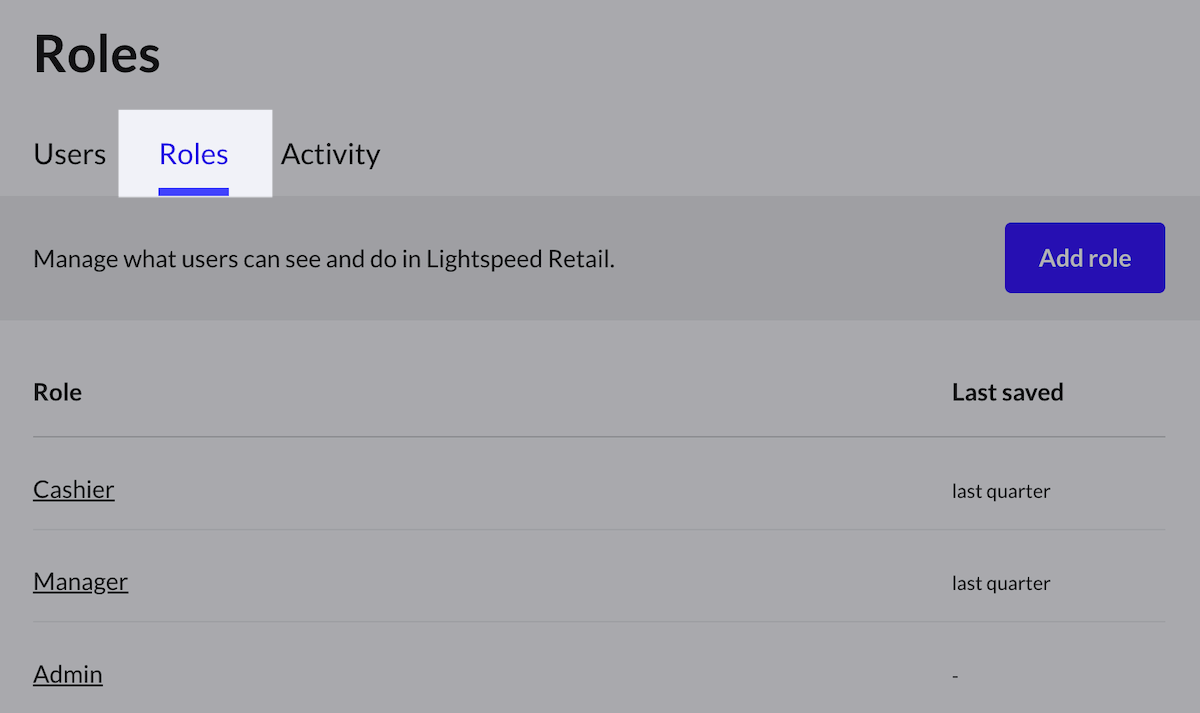Click the underlined Cashier text

(x=74, y=489)
